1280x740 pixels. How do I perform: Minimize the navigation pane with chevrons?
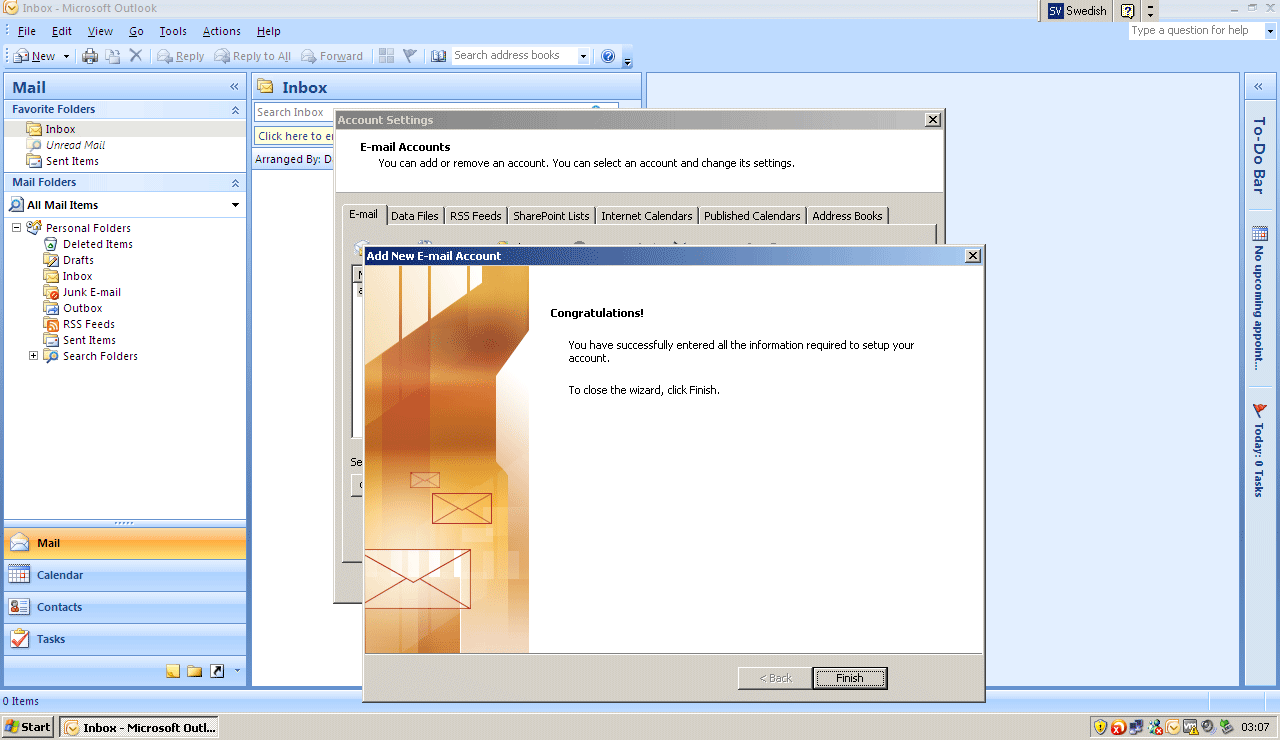(x=234, y=87)
